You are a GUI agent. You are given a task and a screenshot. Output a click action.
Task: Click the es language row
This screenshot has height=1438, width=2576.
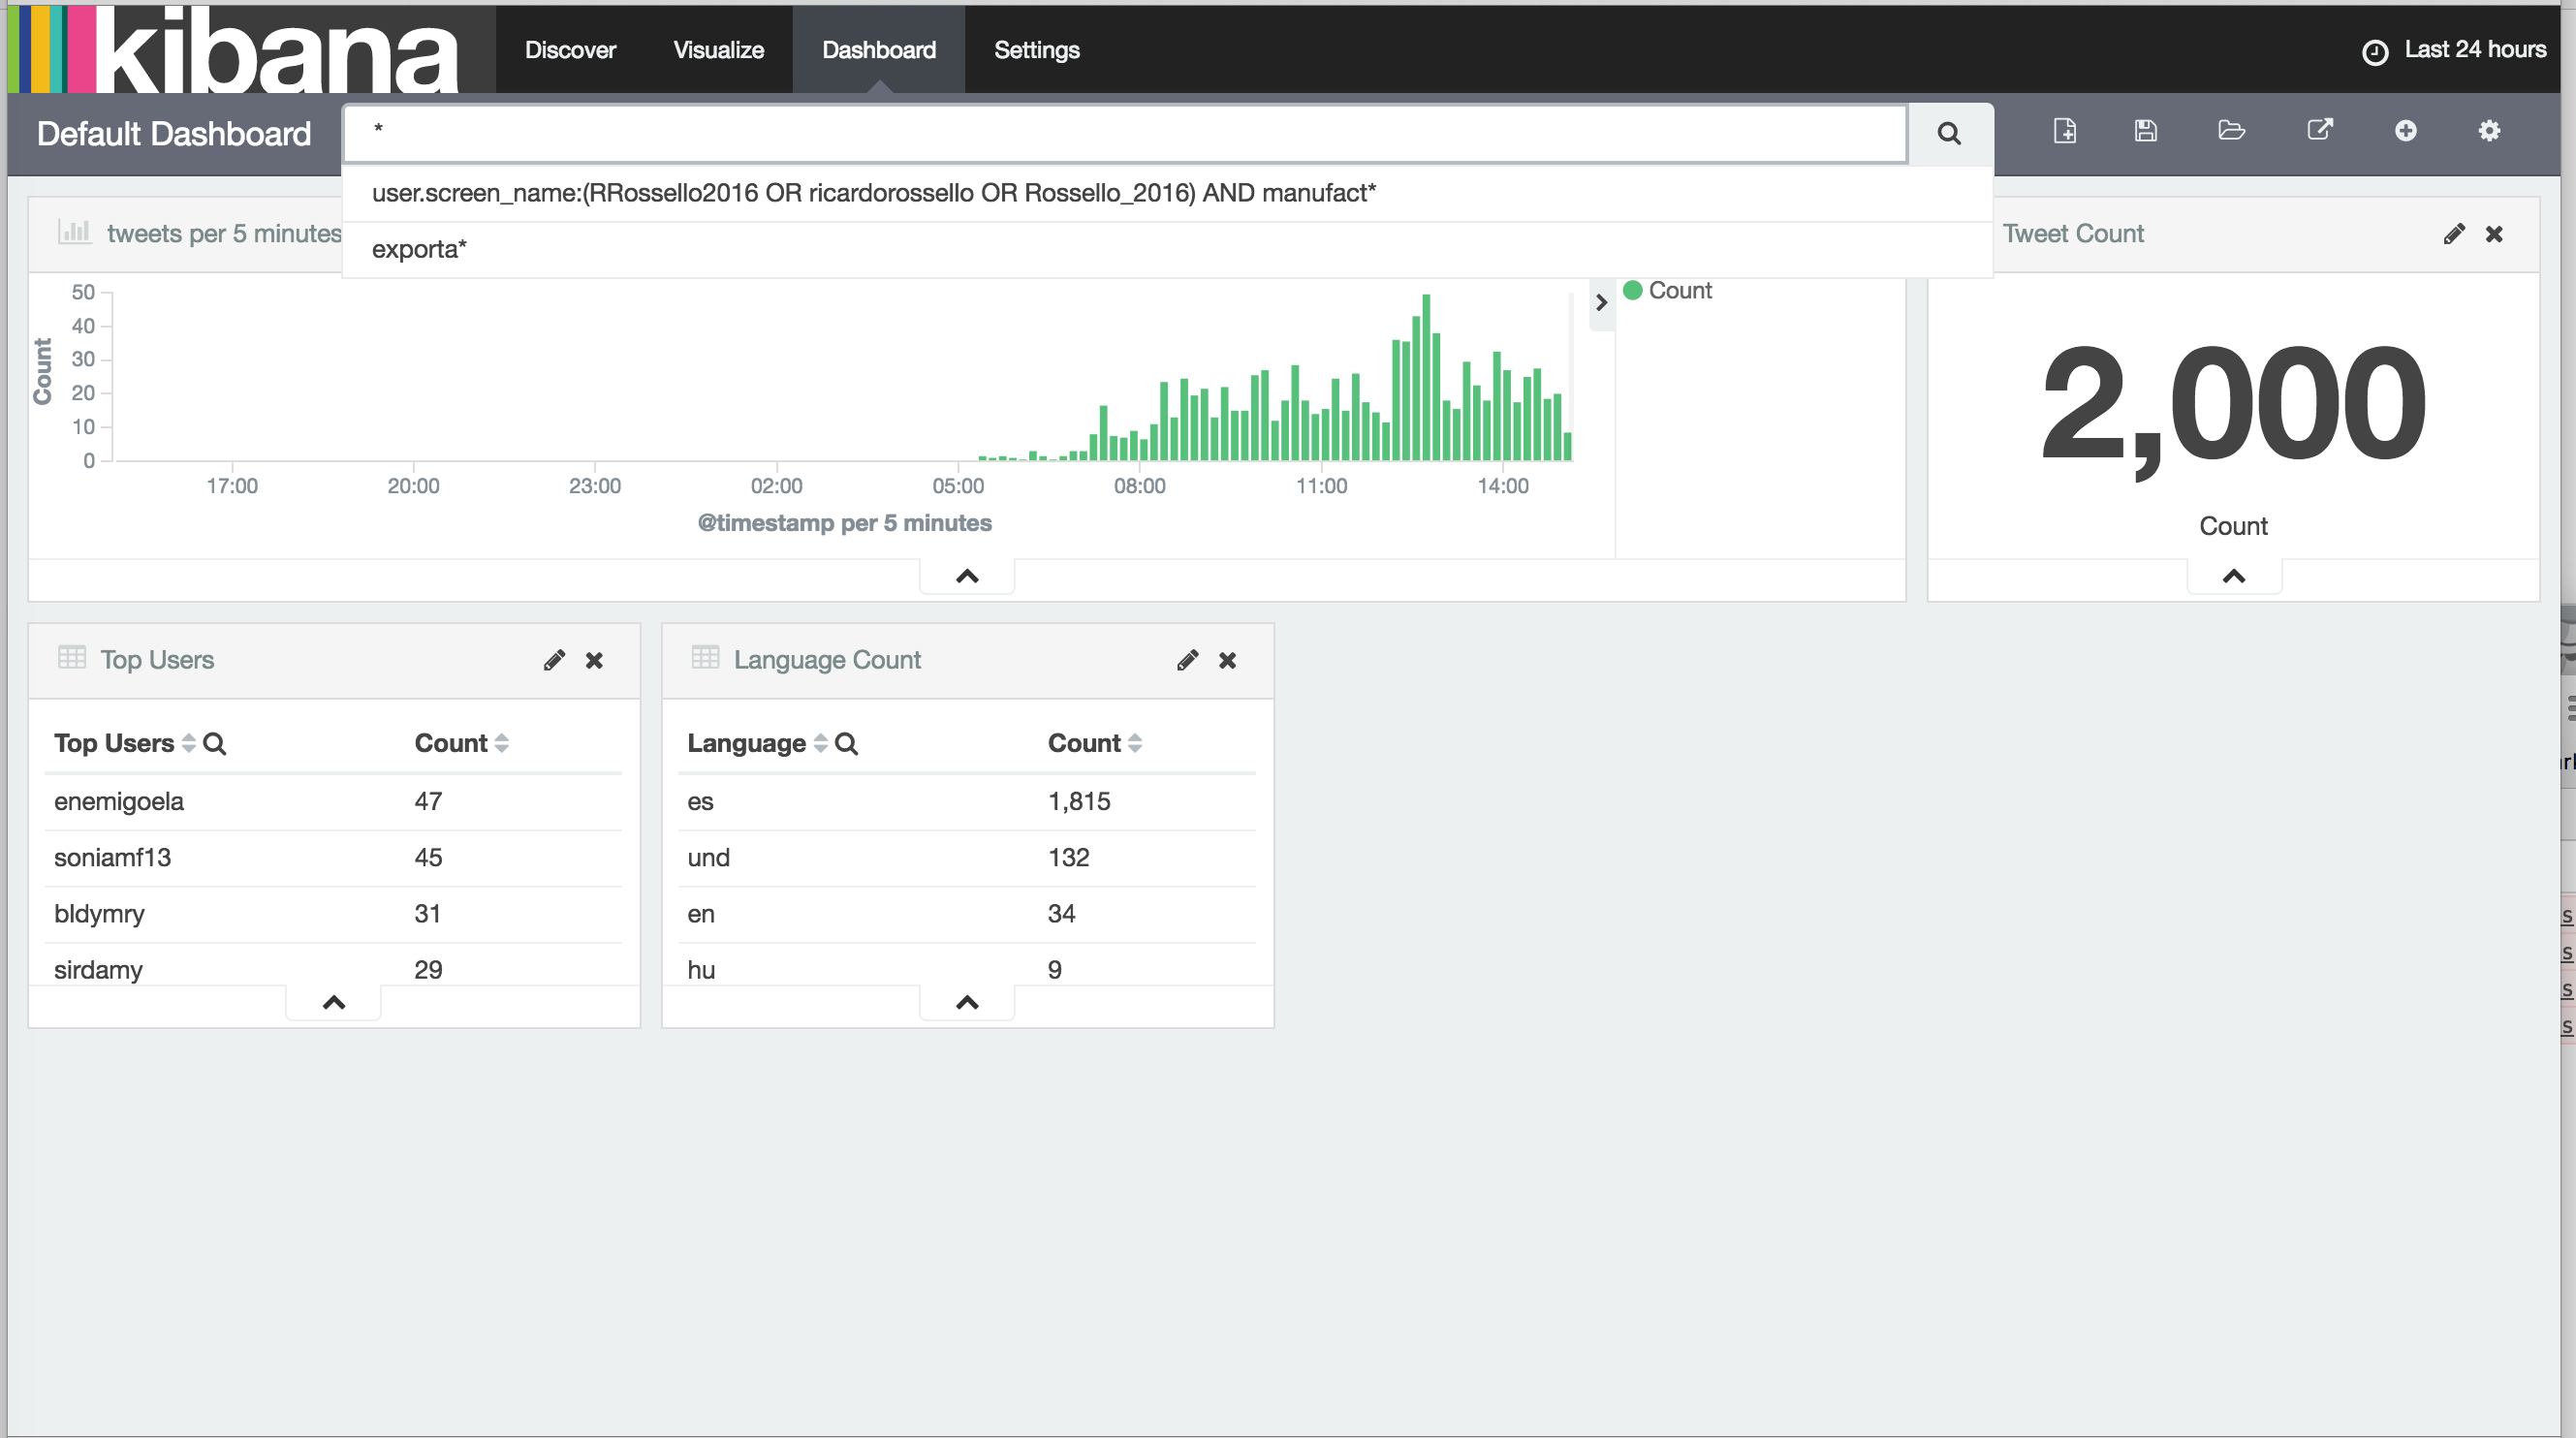[x=967, y=801]
